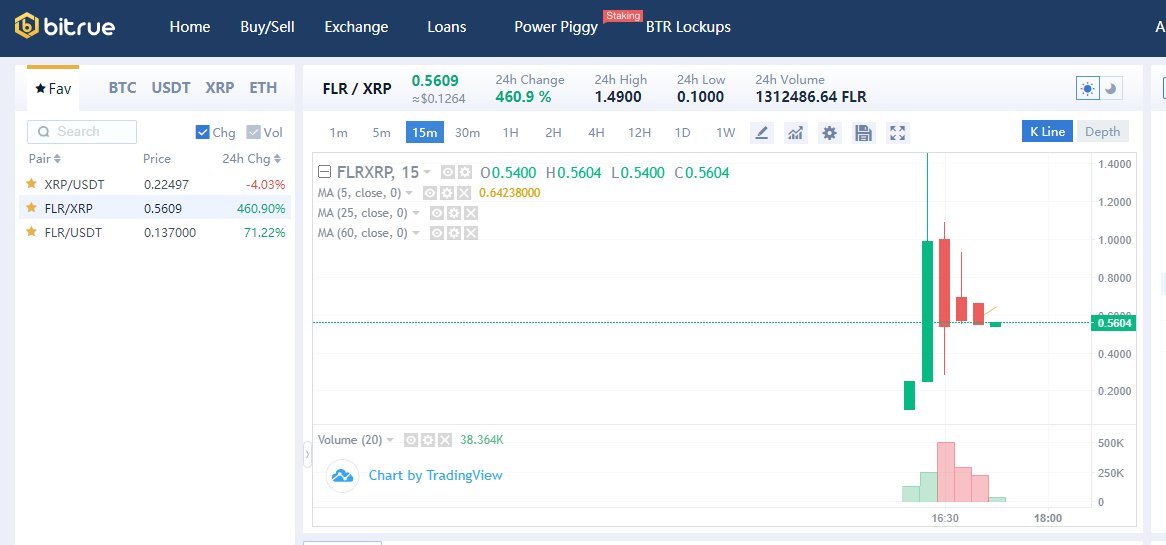Select the XRP/USDT pair row
1166x545 pixels.
[x=155, y=184]
